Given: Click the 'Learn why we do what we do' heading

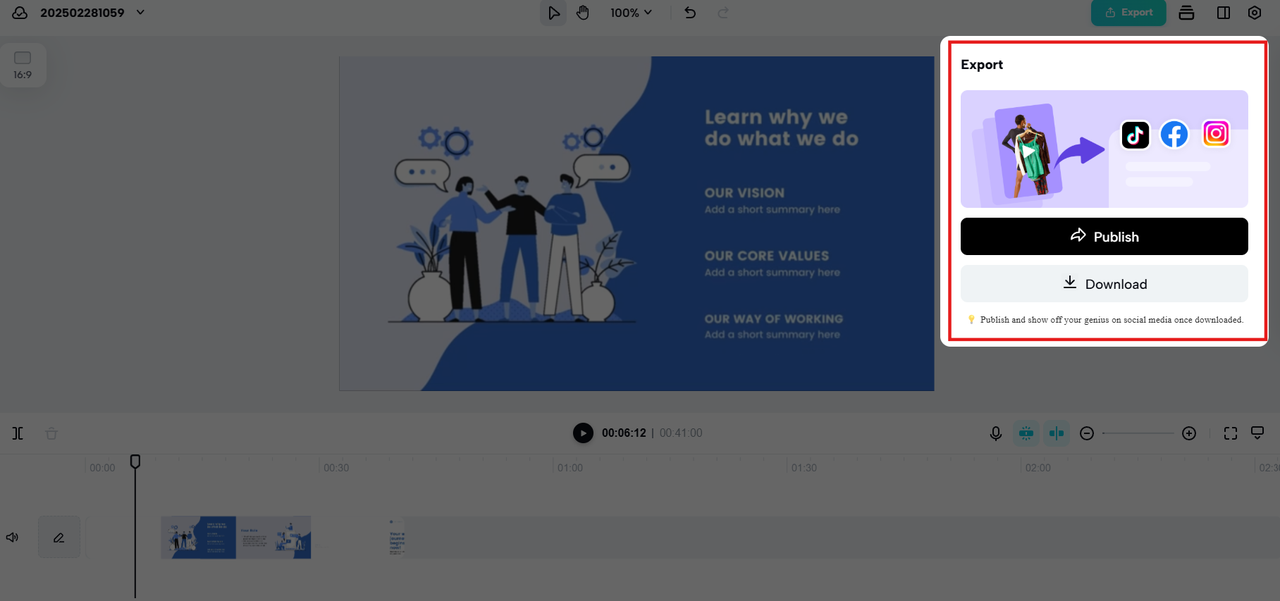Looking at the screenshot, I should pos(781,128).
